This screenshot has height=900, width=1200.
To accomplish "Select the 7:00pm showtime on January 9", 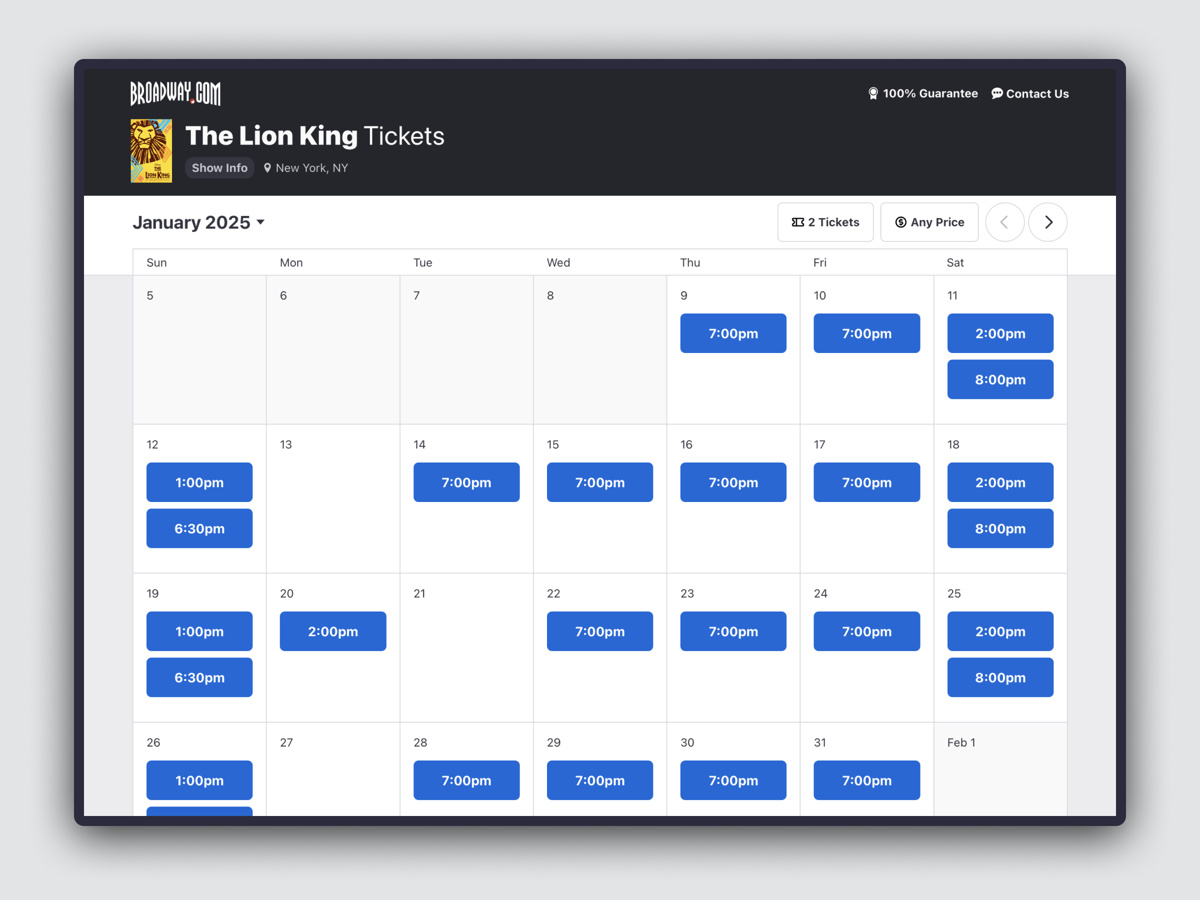I will coord(733,333).
